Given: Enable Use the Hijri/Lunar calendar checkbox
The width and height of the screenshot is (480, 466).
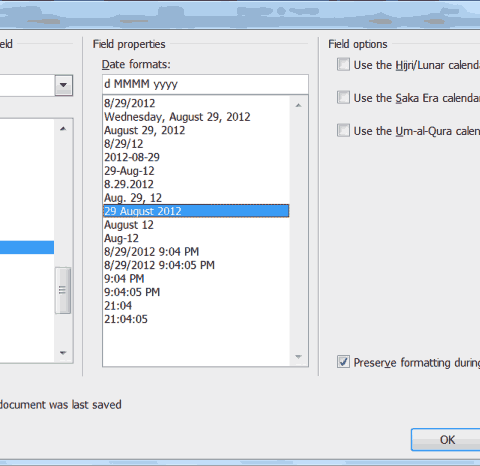Looking at the screenshot, I should [343, 64].
